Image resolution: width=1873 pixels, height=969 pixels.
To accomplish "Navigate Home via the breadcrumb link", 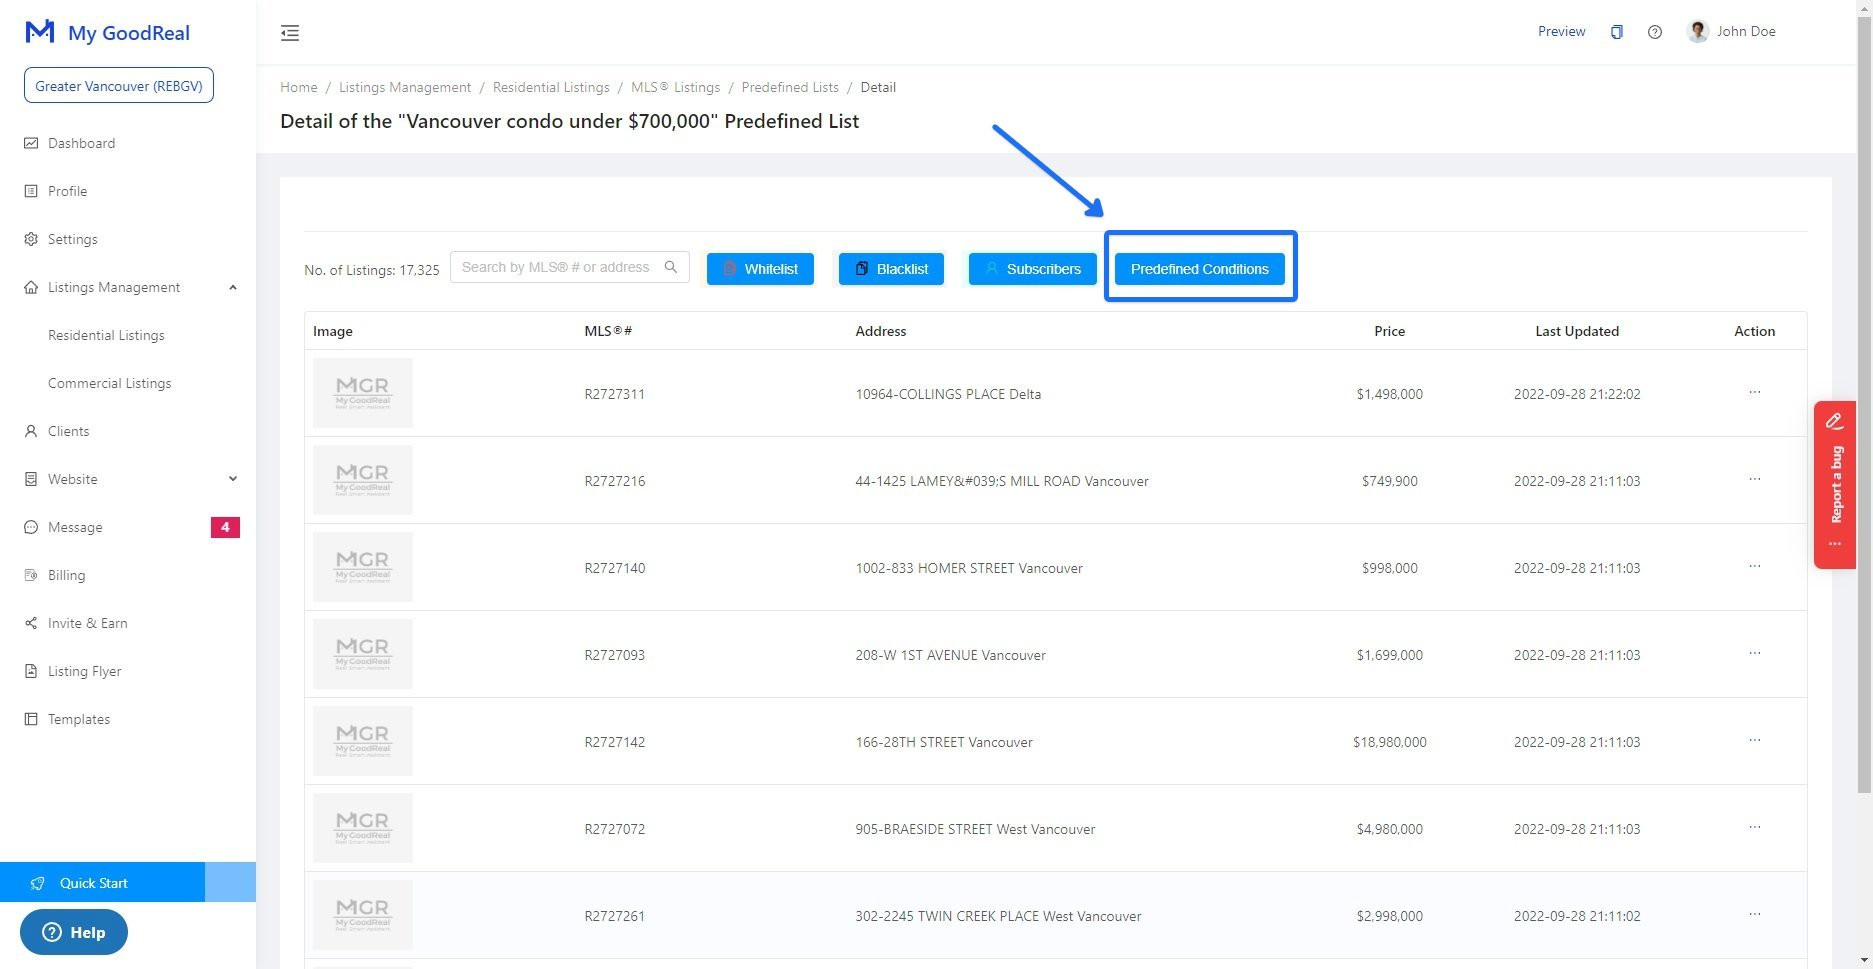I will click(298, 87).
